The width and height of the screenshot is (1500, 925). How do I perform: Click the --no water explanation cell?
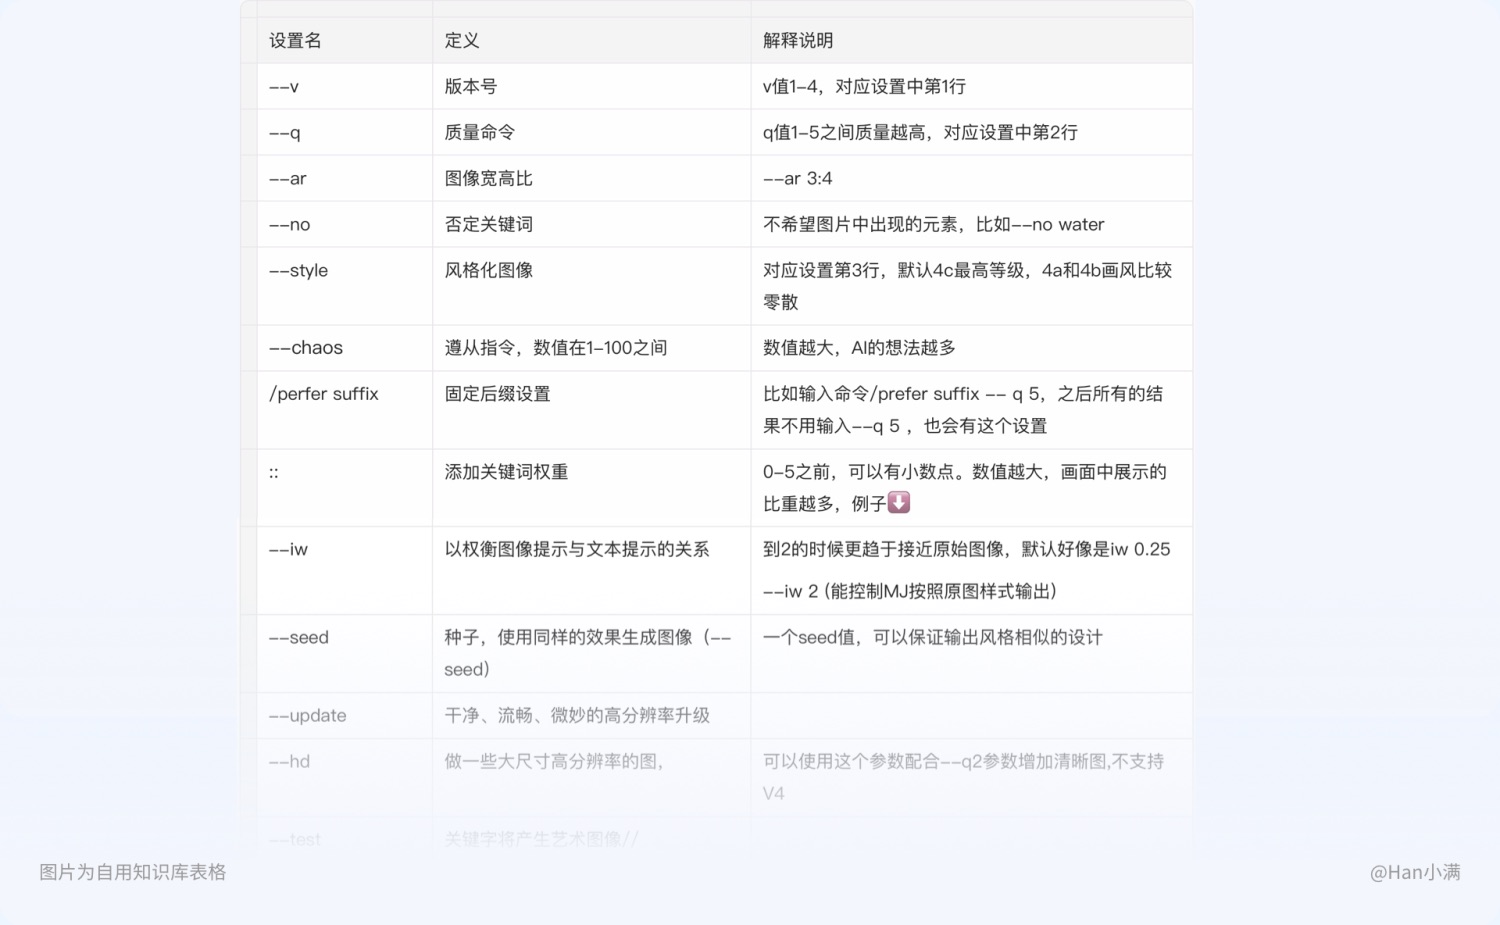tap(972, 225)
